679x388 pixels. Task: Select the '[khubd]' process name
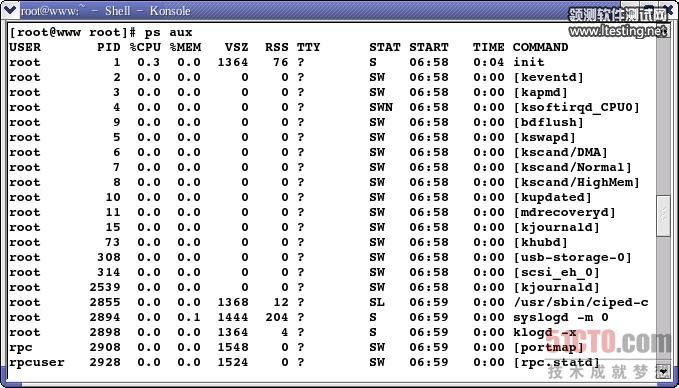[x=540, y=242]
